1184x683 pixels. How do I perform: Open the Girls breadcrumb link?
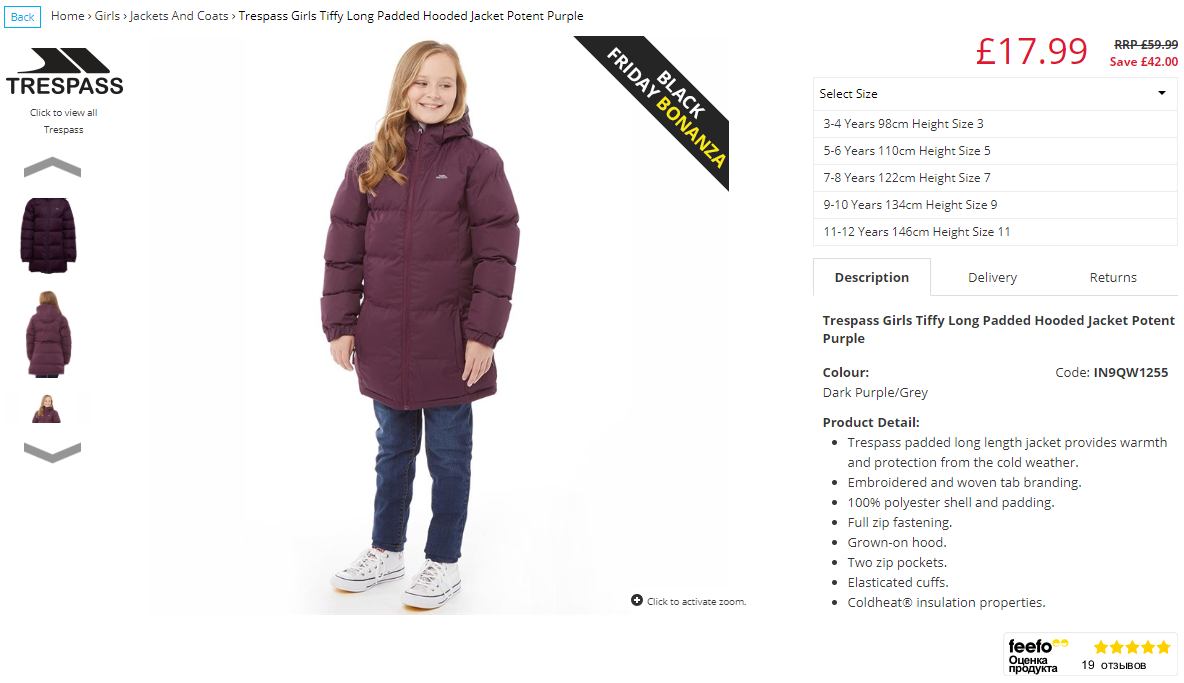pyautogui.click(x=107, y=16)
